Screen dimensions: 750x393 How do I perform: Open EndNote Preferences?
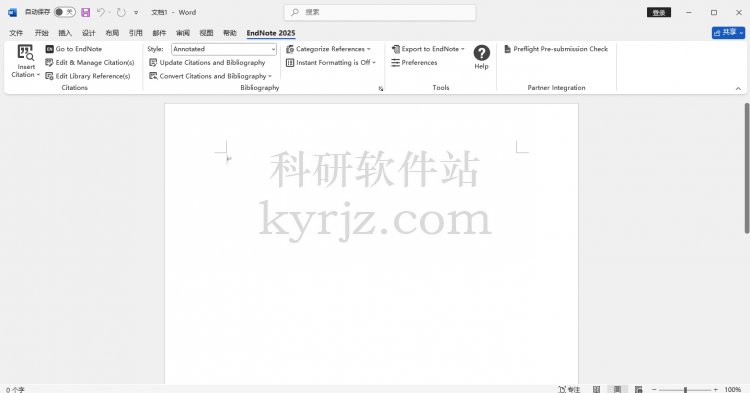[414, 63]
